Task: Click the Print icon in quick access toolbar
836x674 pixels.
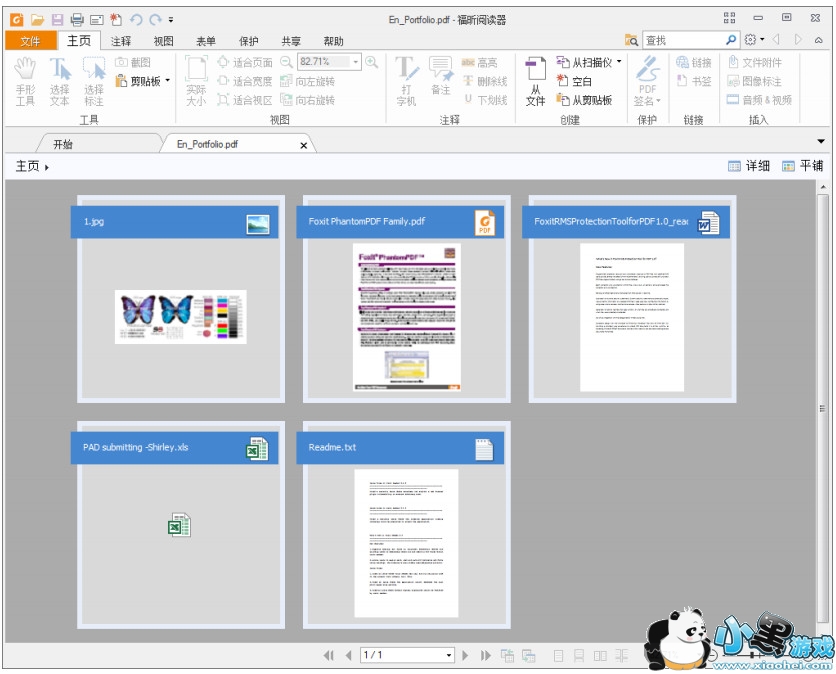Action: pos(77,19)
